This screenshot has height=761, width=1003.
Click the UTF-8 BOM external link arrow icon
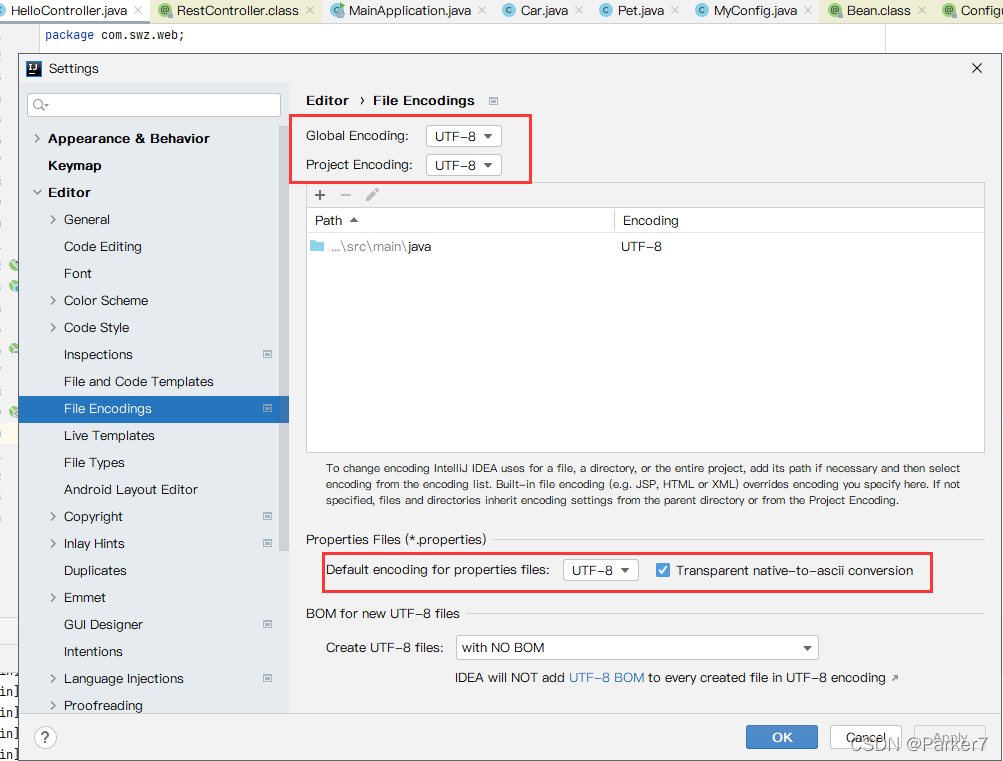[x=895, y=678]
